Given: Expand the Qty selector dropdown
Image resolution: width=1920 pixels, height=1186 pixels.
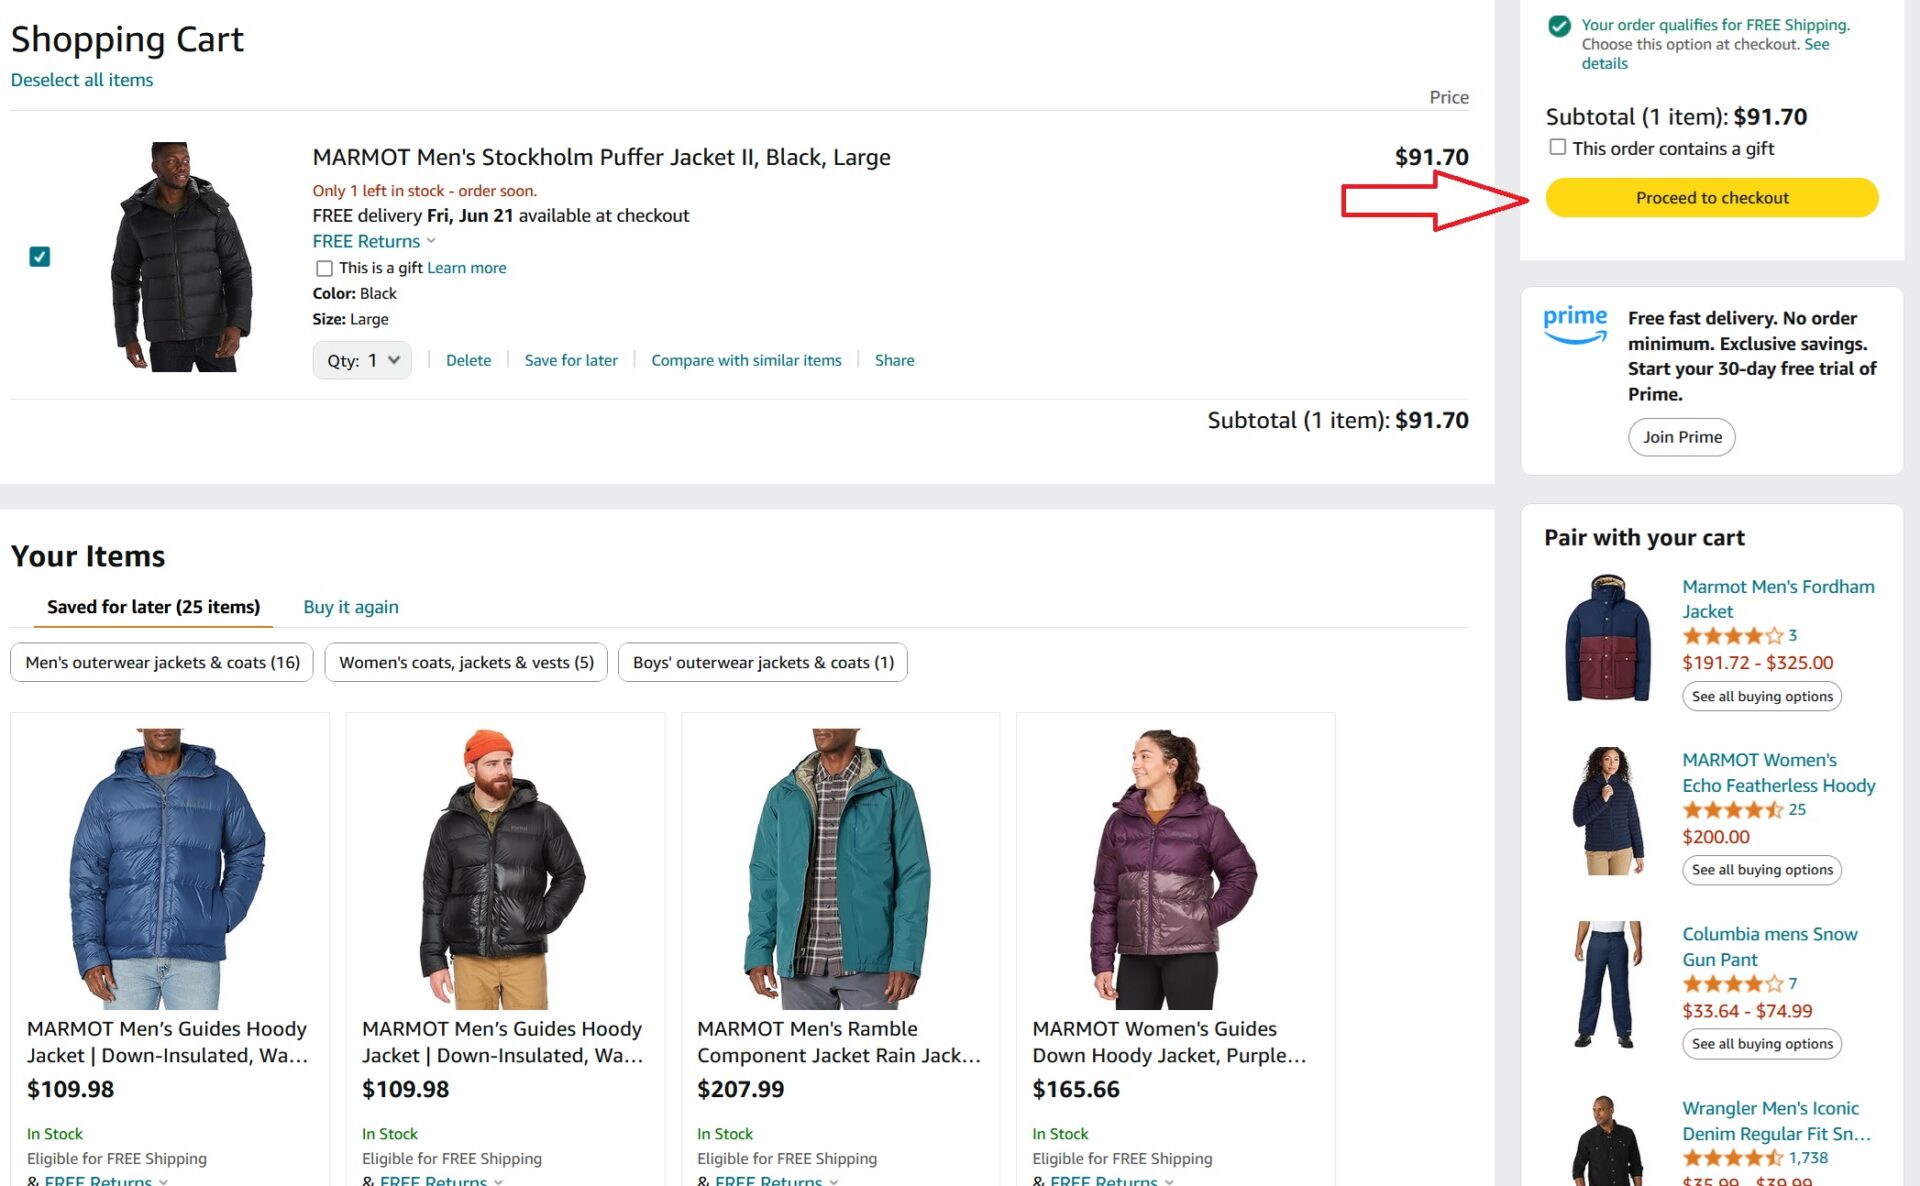Looking at the screenshot, I should tap(359, 359).
